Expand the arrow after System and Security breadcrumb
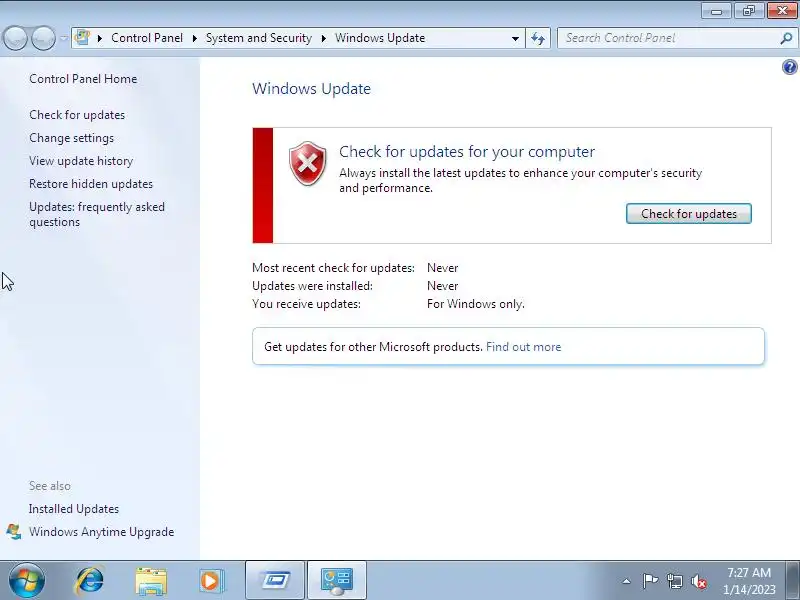 pos(323,38)
